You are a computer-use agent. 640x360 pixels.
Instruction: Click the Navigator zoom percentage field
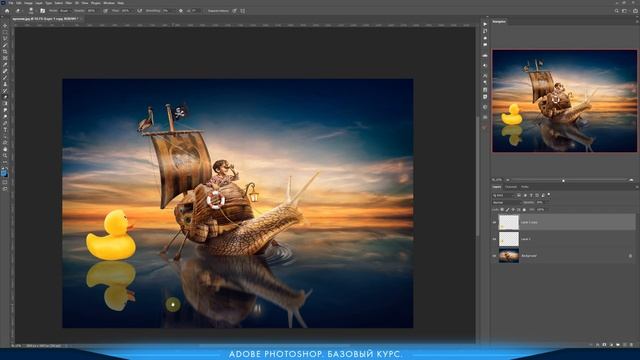click(x=497, y=180)
